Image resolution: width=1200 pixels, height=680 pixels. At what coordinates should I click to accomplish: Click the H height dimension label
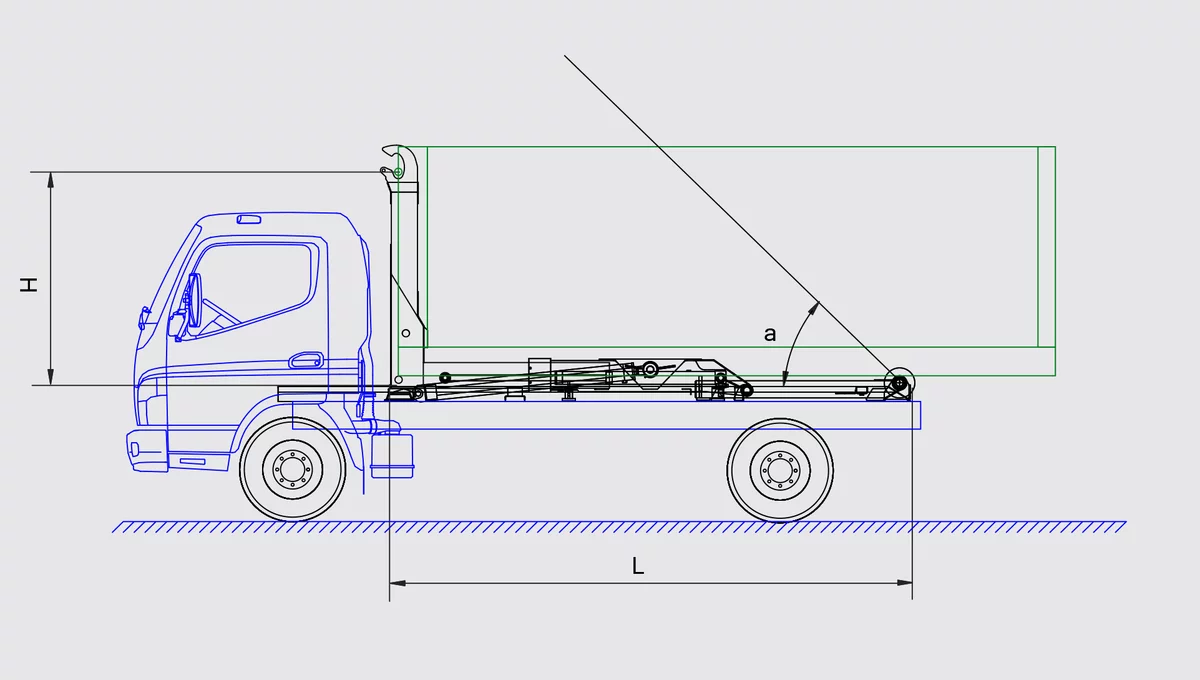pyautogui.click(x=31, y=284)
